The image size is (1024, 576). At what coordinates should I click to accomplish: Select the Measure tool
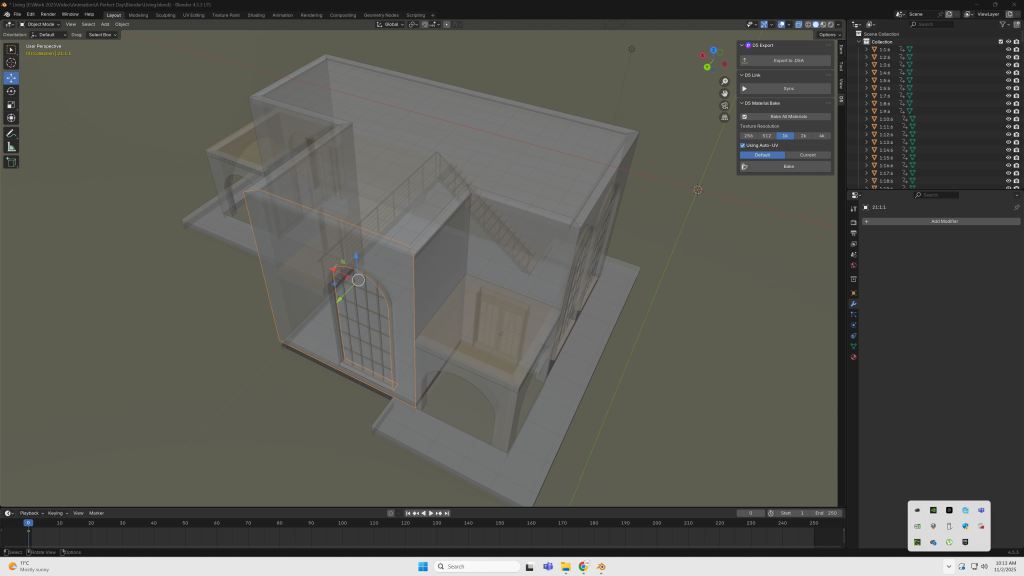tap(11, 147)
